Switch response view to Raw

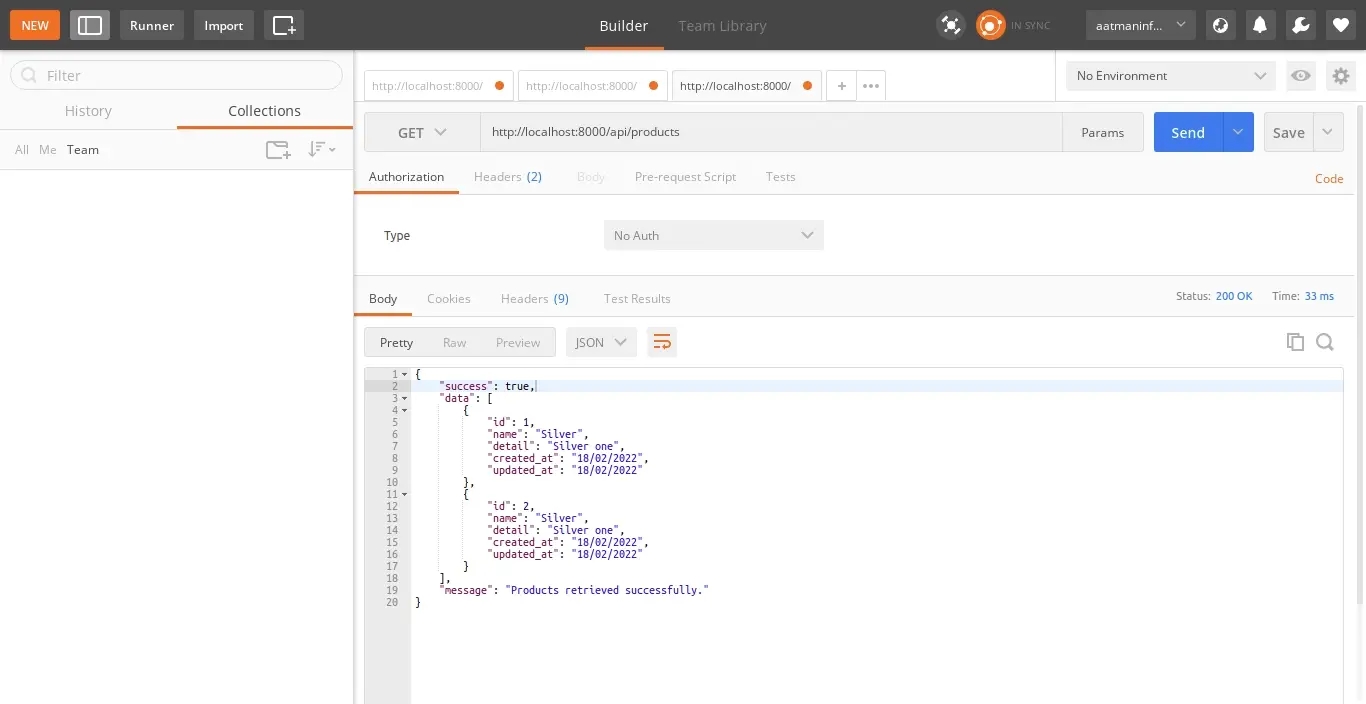pos(454,342)
